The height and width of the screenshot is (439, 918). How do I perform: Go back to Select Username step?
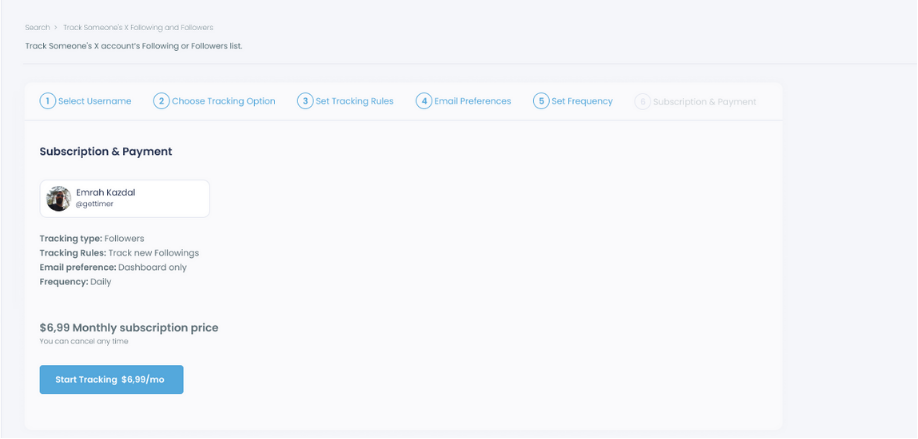tap(94, 101)
